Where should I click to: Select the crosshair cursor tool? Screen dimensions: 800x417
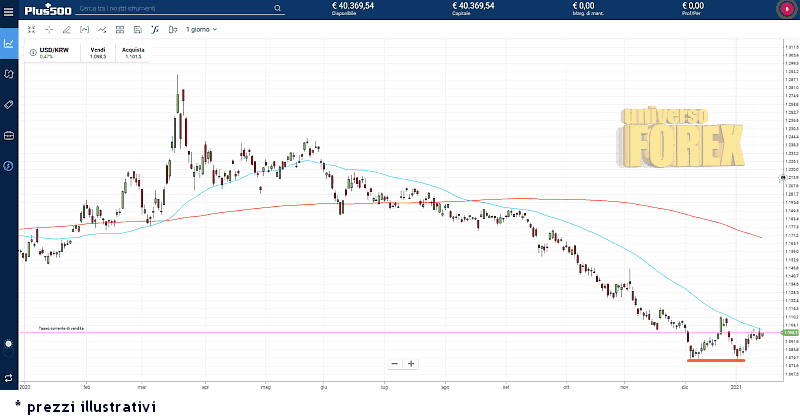click(x=49, y=29)
